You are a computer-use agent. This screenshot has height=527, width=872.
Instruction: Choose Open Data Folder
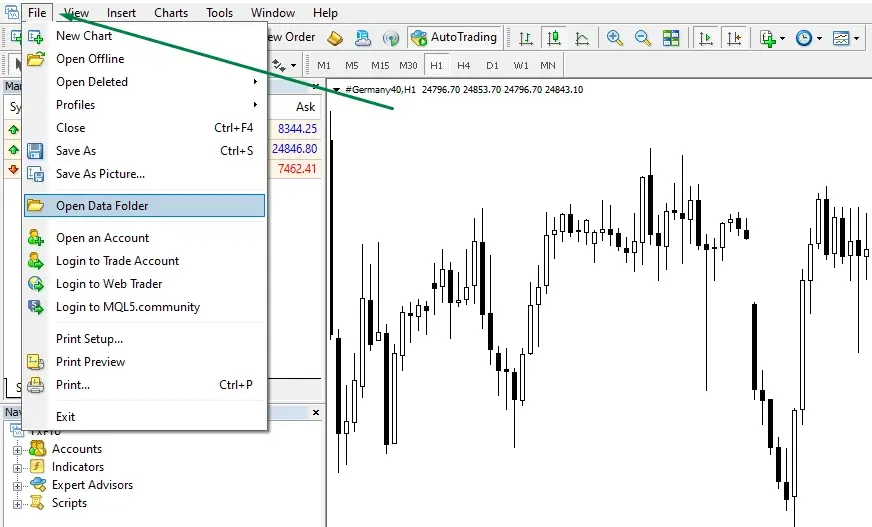point(145,206)
